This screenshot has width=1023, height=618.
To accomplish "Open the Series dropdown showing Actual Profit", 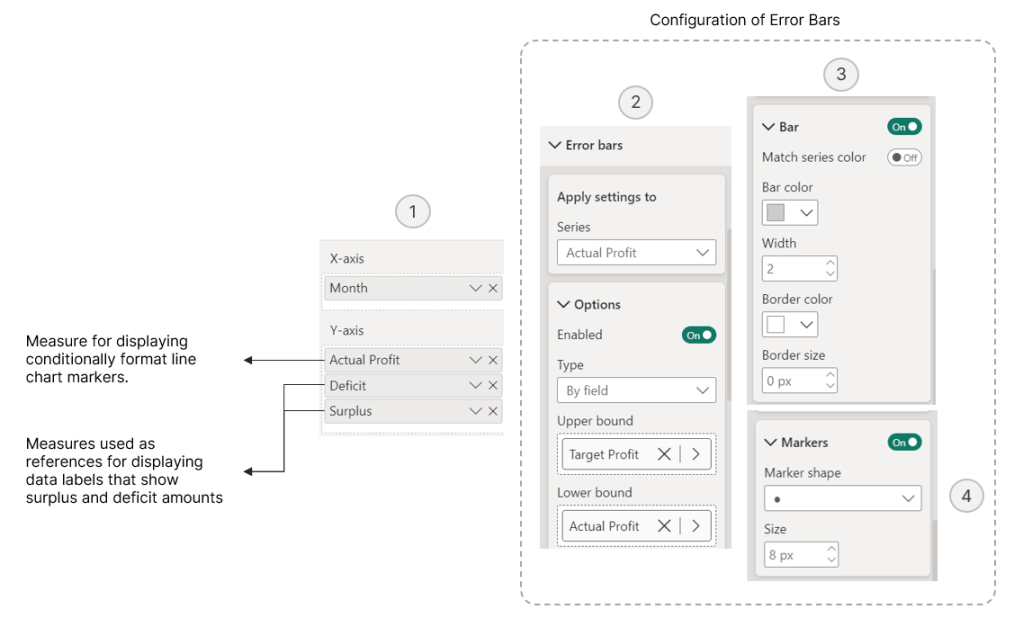I will pos(636,253).
